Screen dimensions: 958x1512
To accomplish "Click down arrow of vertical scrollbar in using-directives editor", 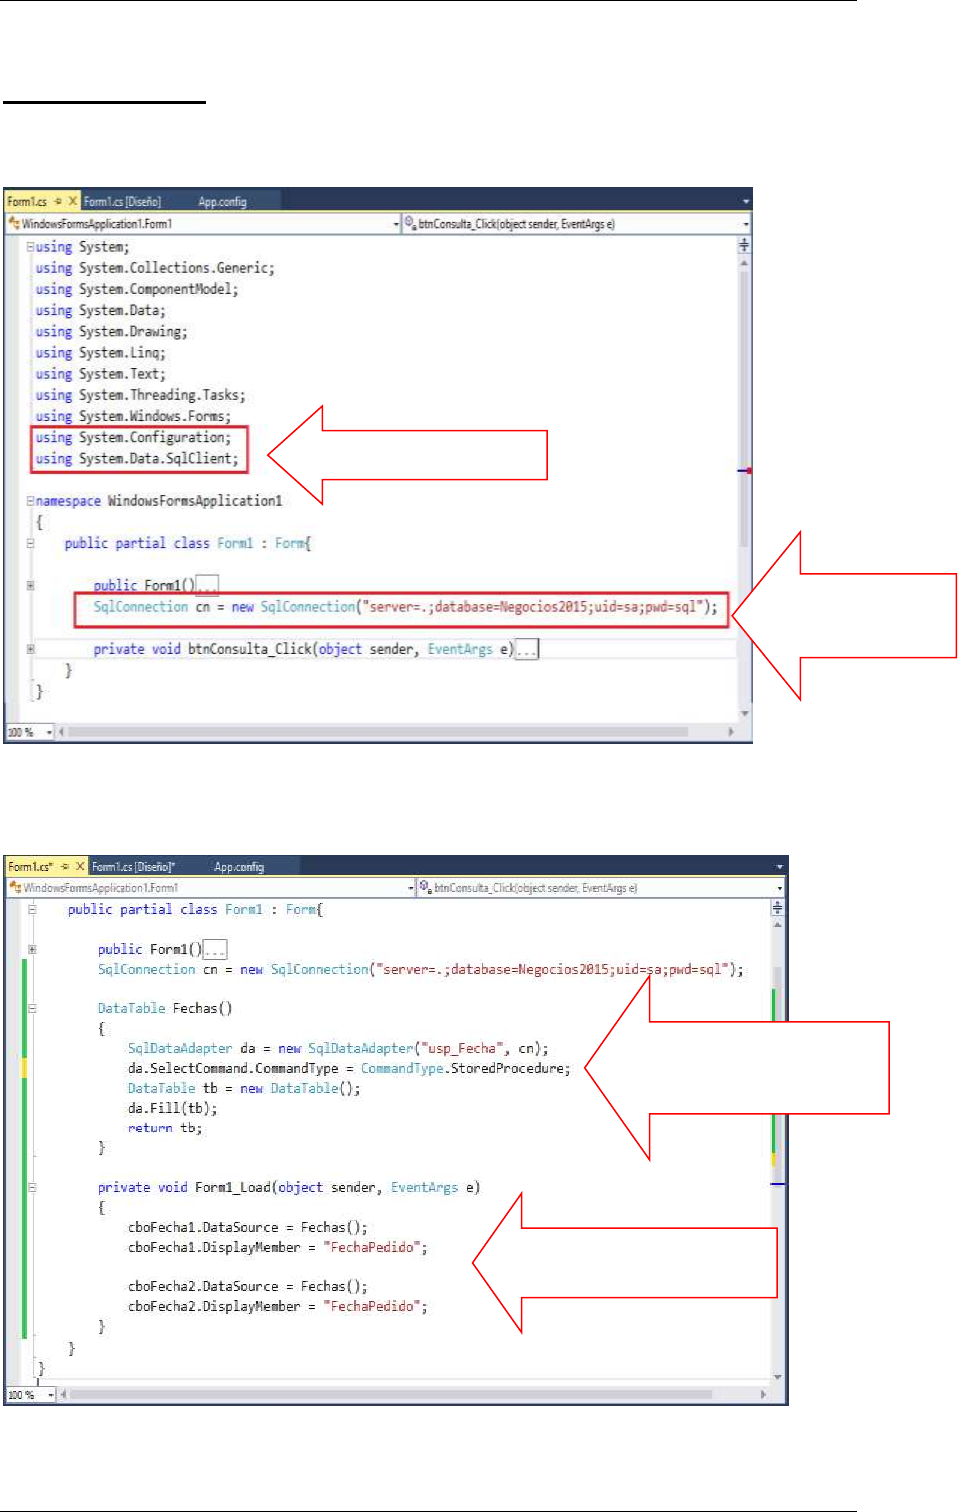I will pos(744,714).
